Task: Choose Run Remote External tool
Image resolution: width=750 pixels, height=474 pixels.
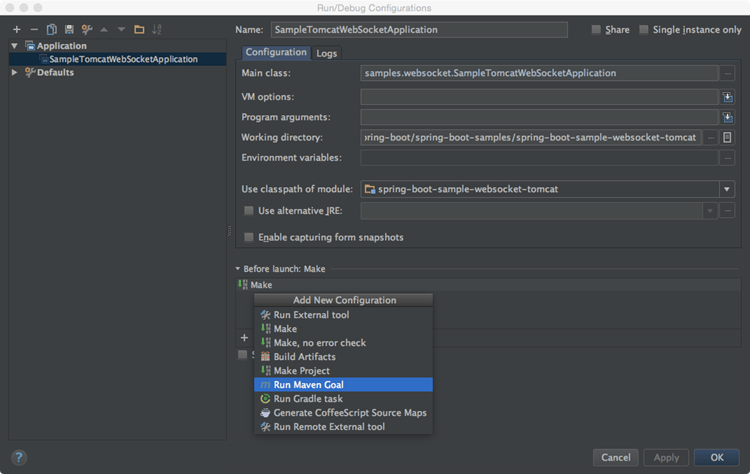Action: pos(343,427)
